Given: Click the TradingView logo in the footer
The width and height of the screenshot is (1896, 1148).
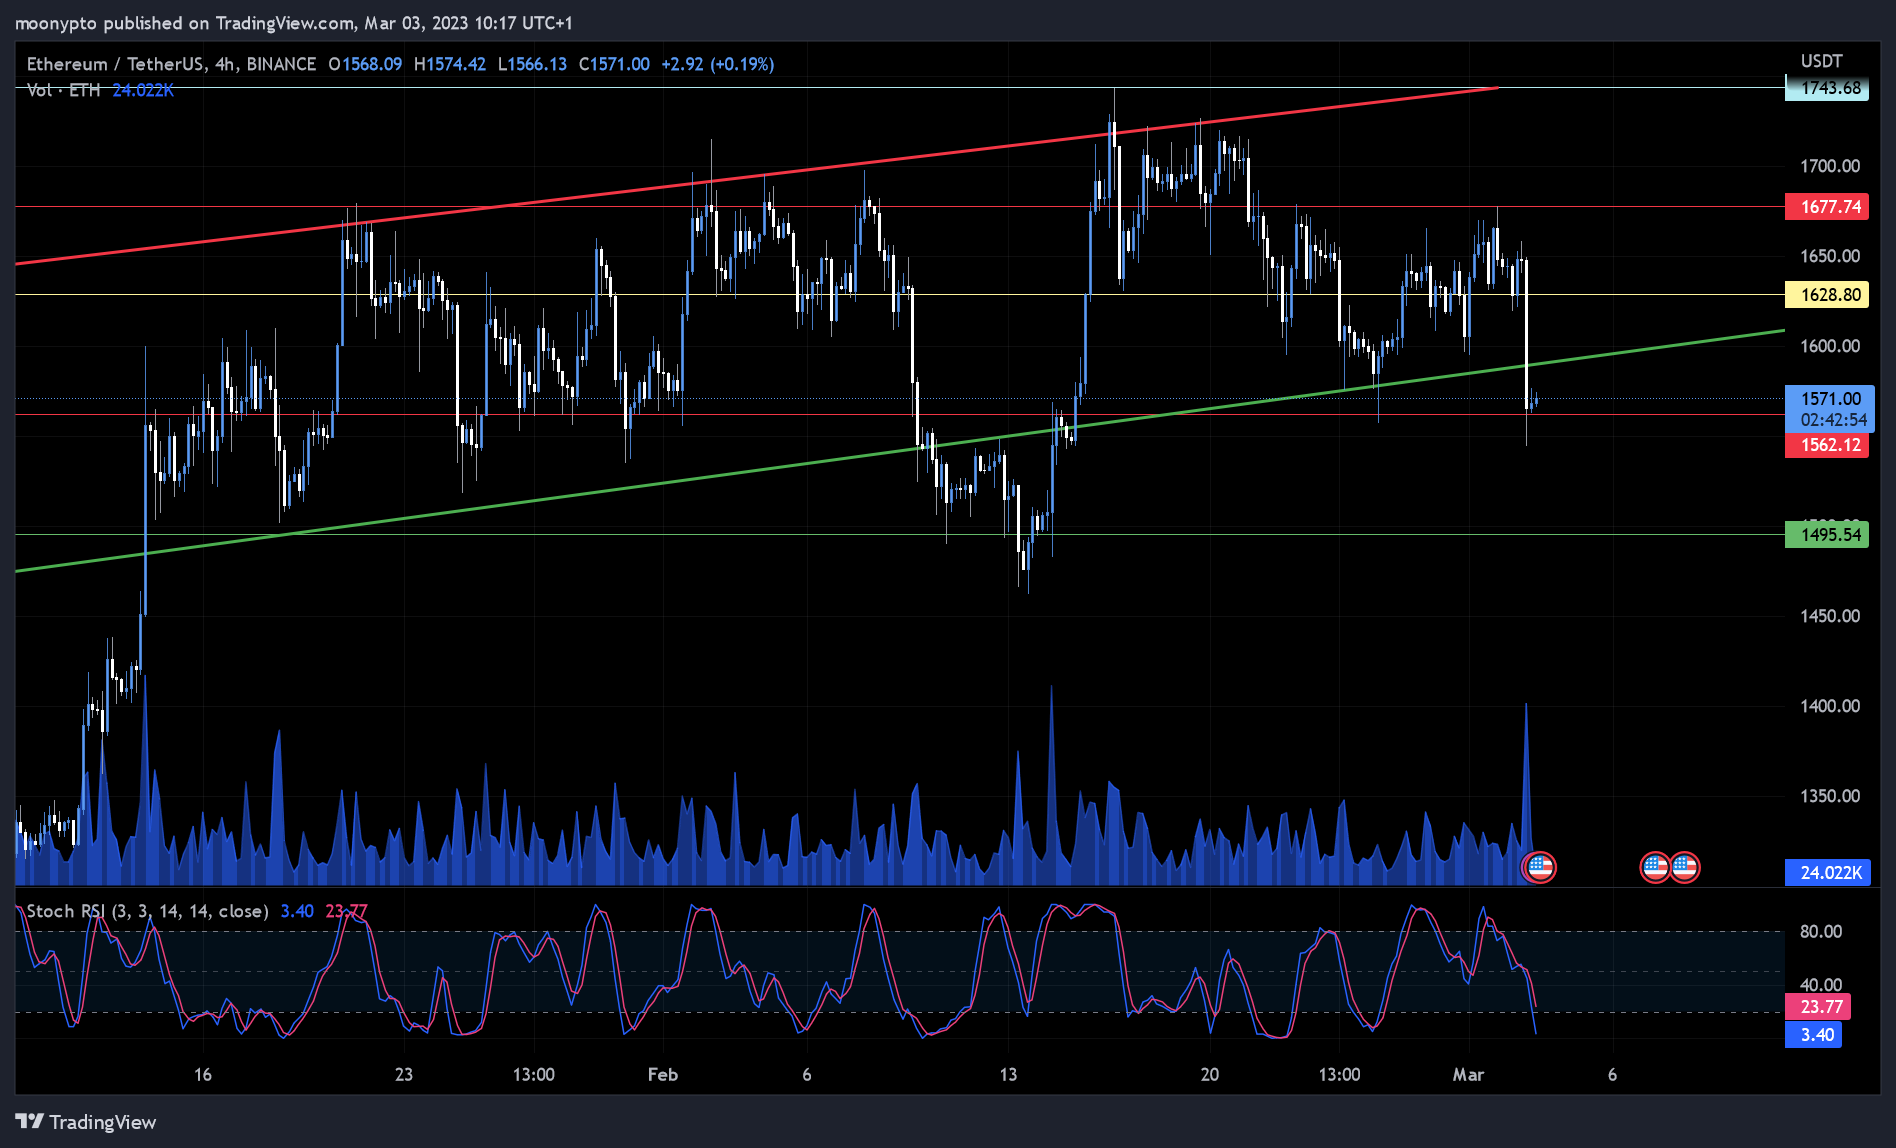Looking at the screenshot, I should pos(86,1122).
